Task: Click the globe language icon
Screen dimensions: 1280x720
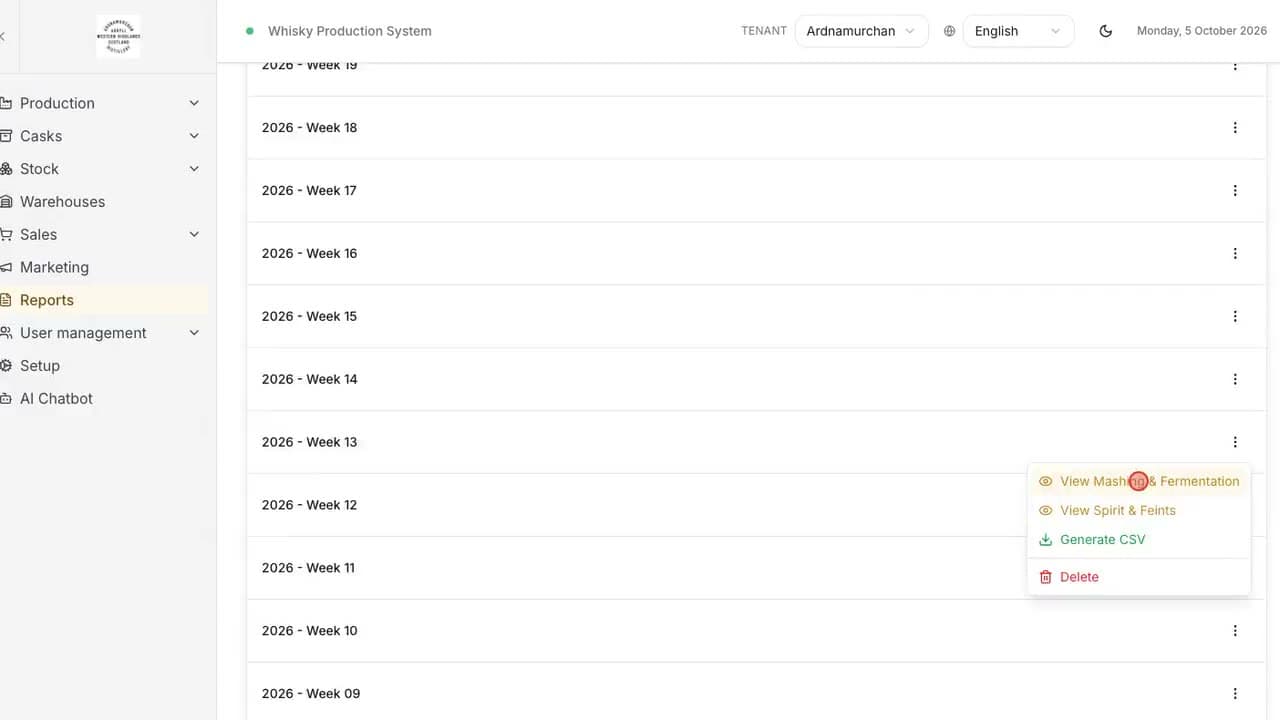Action: (949, 31)
